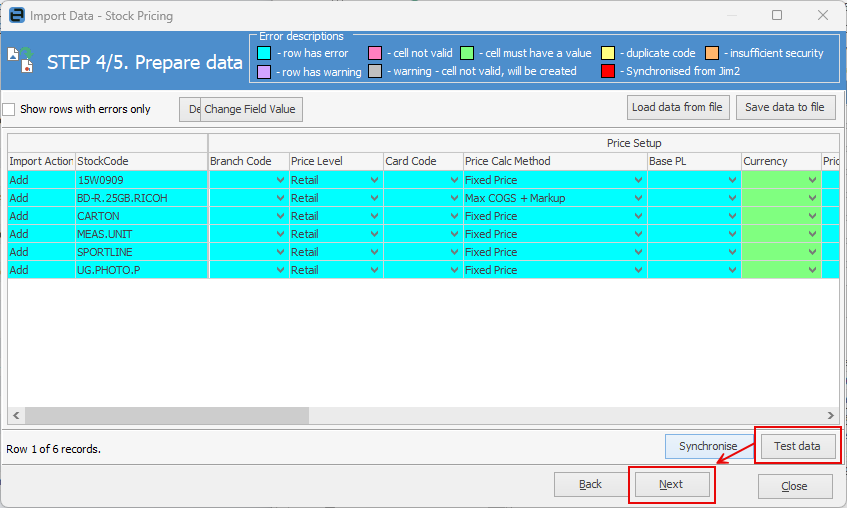
Task: Open Branch Code dropdown for 15W0909 row
Action: 280,180
